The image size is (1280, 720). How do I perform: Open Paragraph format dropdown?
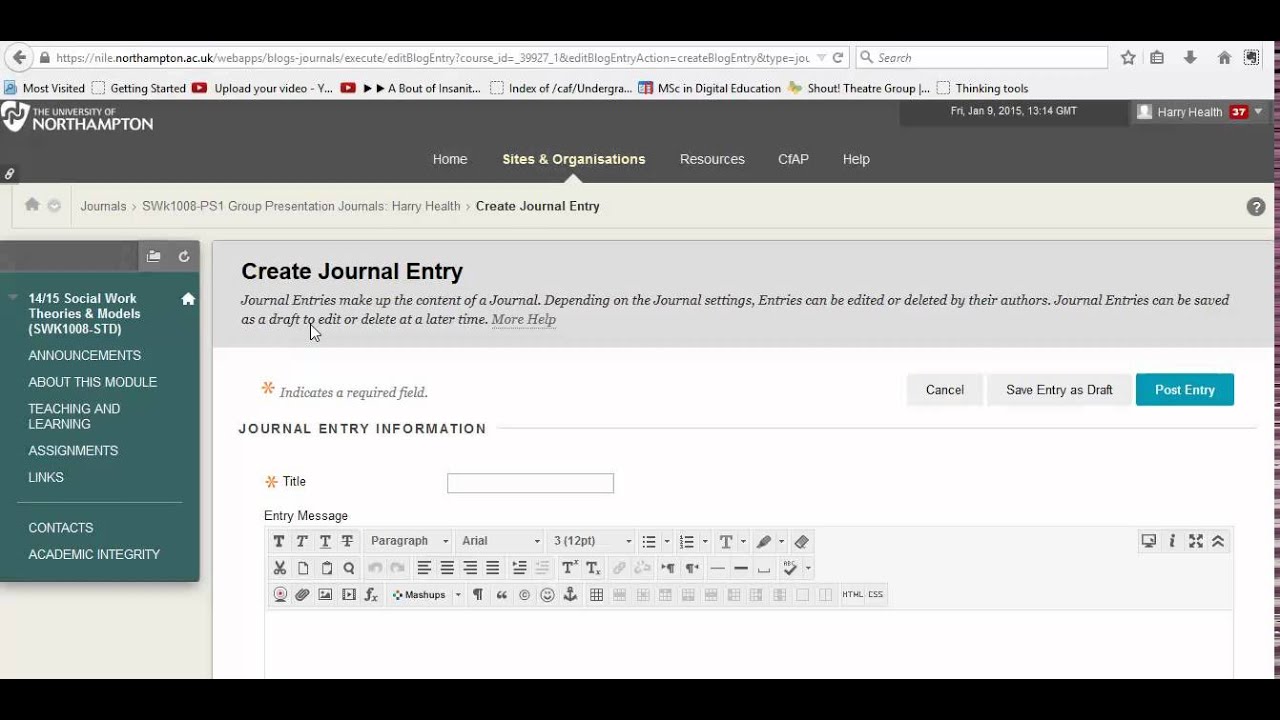click(409, 541)
